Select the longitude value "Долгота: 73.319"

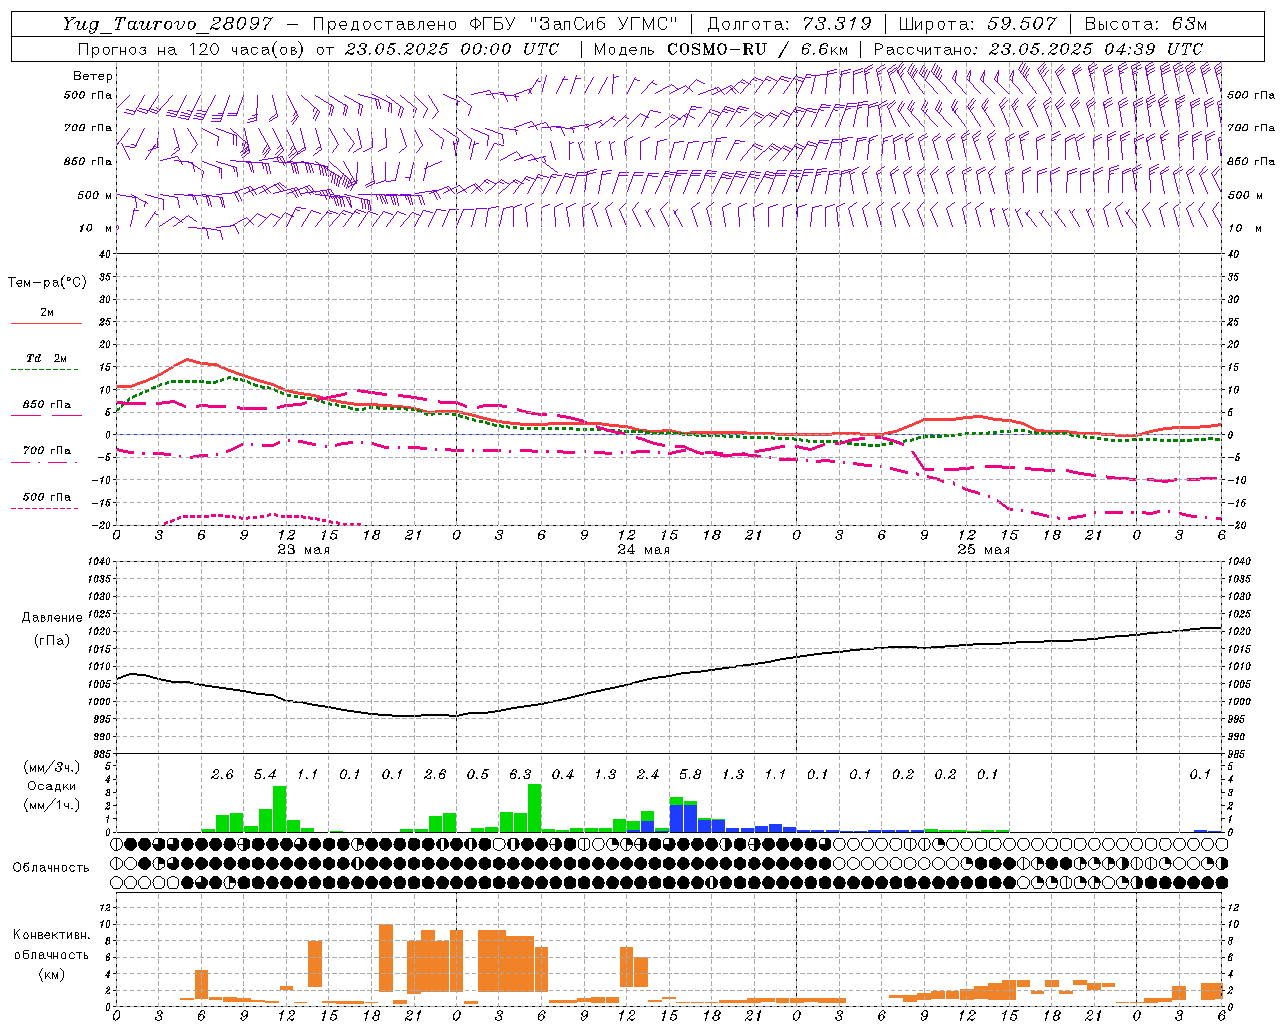click(x=790, y=24)
